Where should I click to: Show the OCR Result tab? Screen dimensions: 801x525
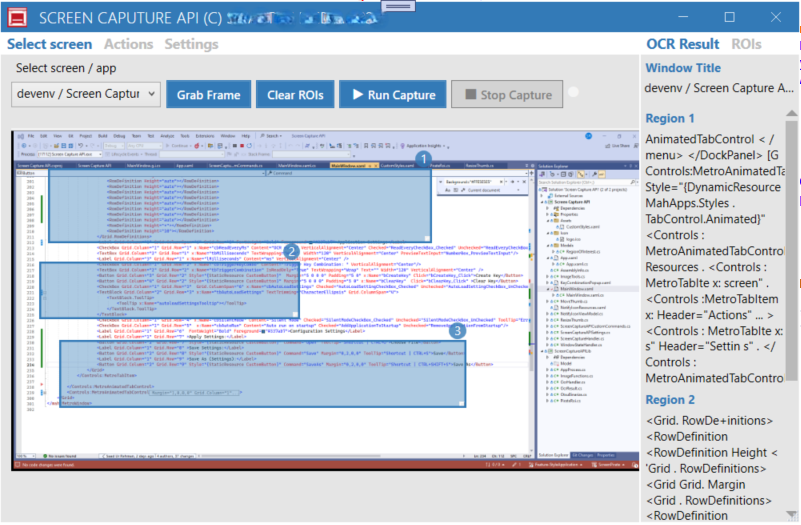(x=682, y=44)
